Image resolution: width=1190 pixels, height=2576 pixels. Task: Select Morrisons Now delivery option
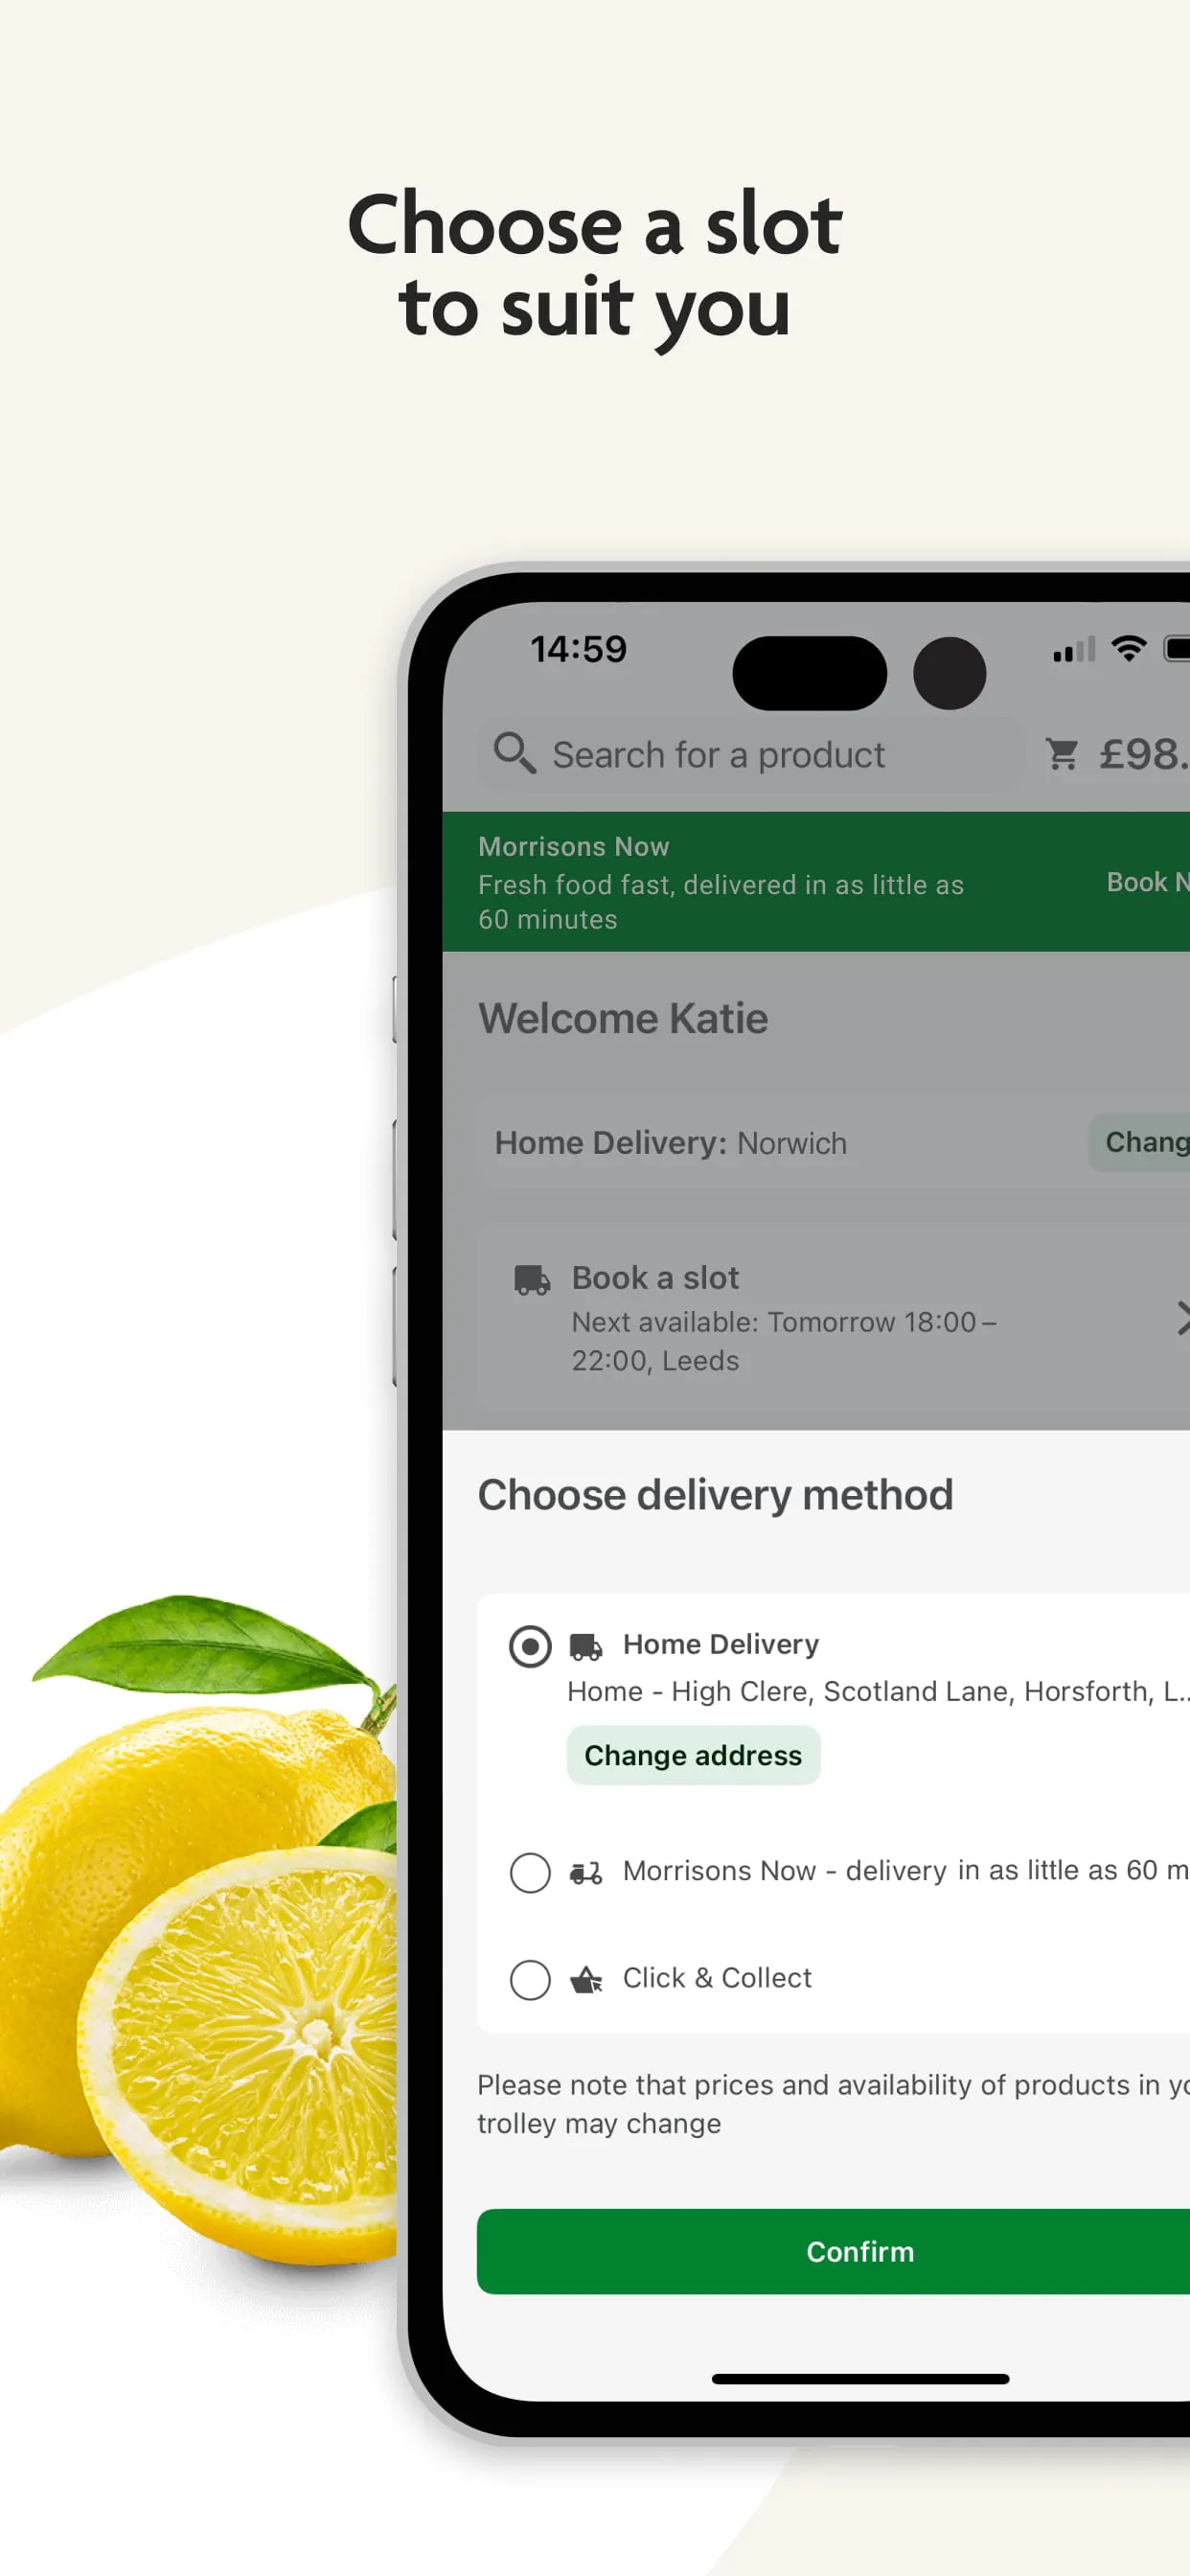[530, 1872]
